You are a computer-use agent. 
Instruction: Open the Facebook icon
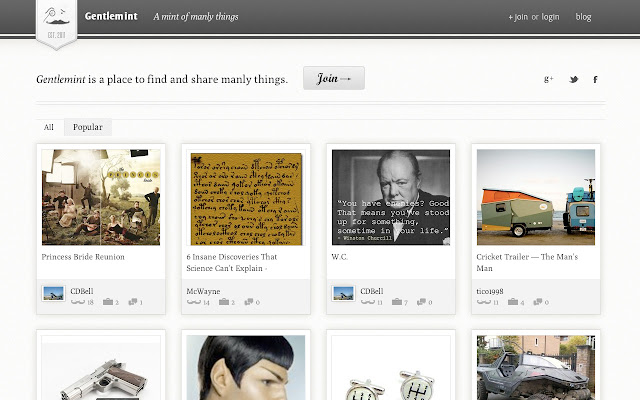pos(595,79)
